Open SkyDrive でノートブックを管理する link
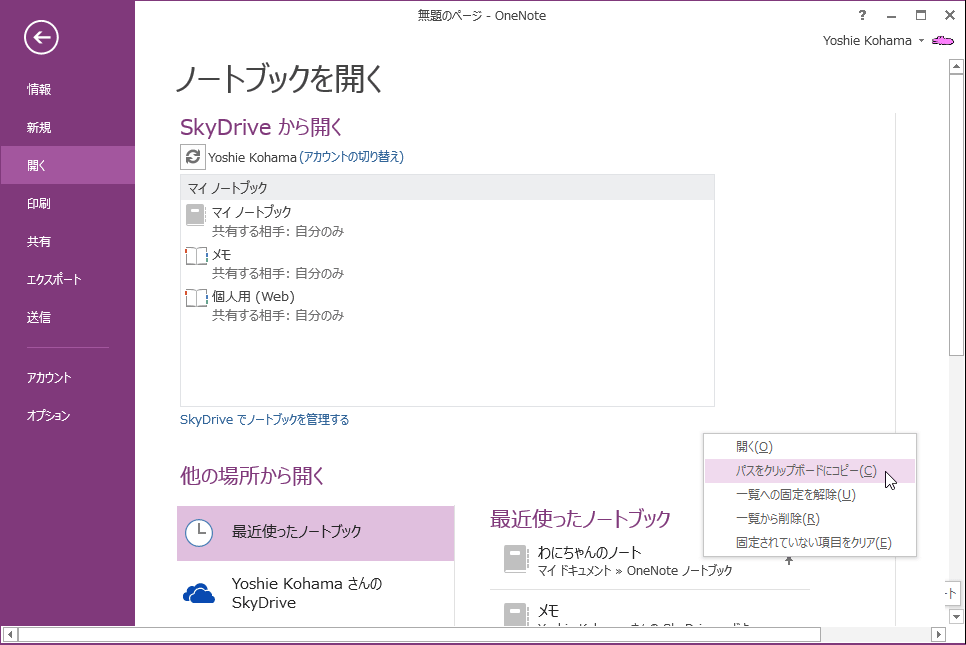The width and height of the screenshot is (966, 645). point(265,420)
